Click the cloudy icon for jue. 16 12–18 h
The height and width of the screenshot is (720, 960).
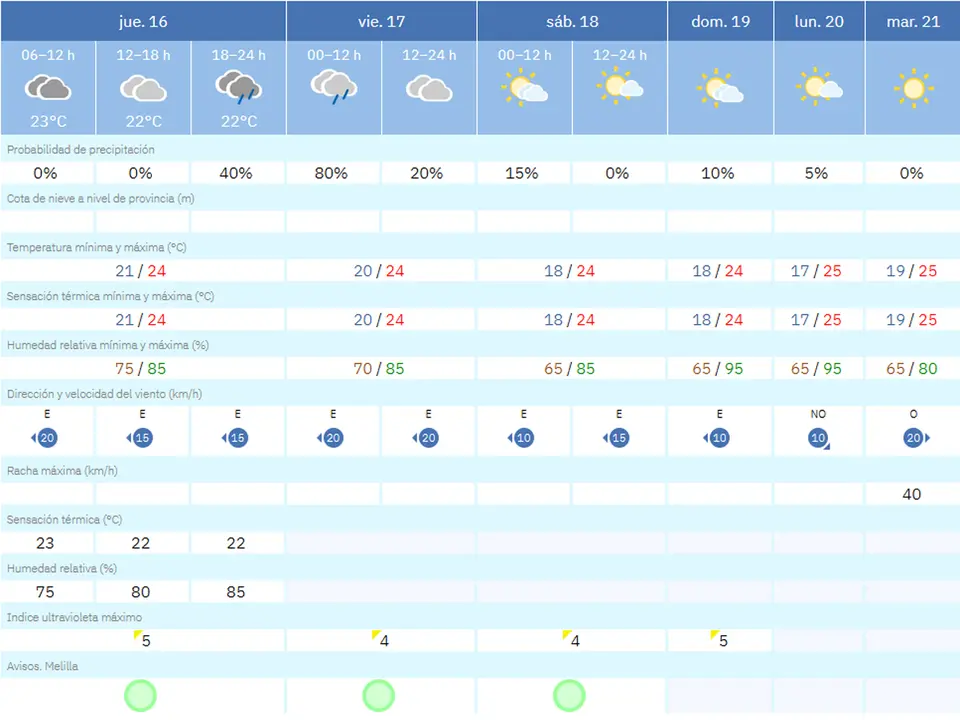point(143,88)
